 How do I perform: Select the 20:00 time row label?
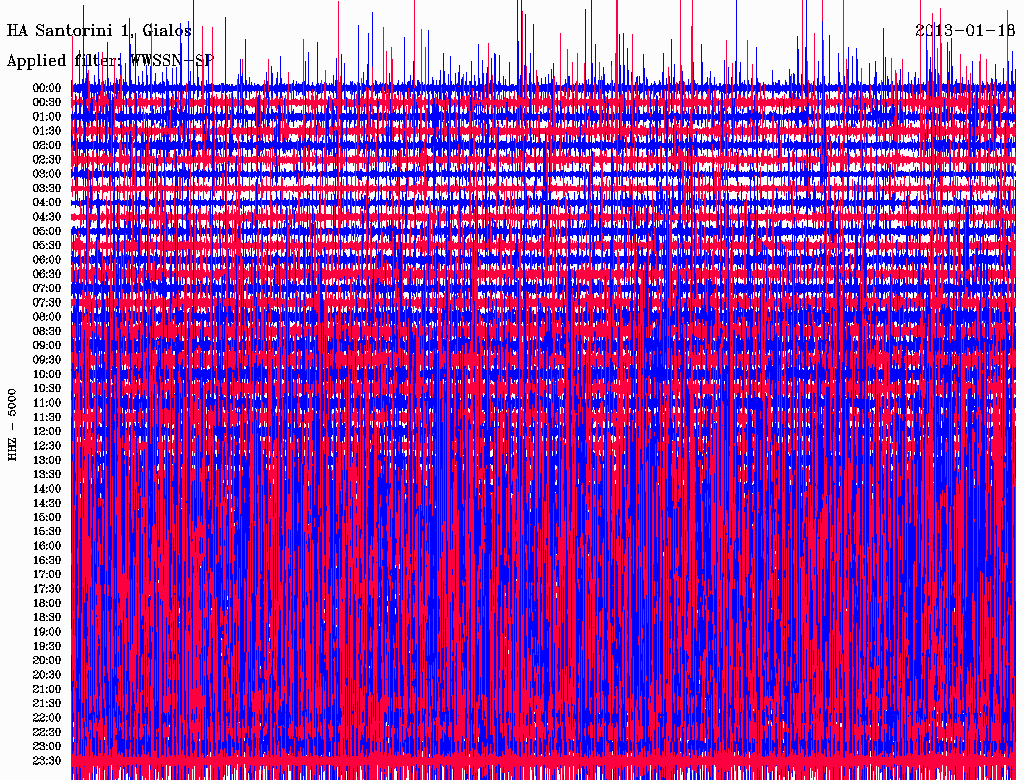pyautogui.click(x=47, y=661)
